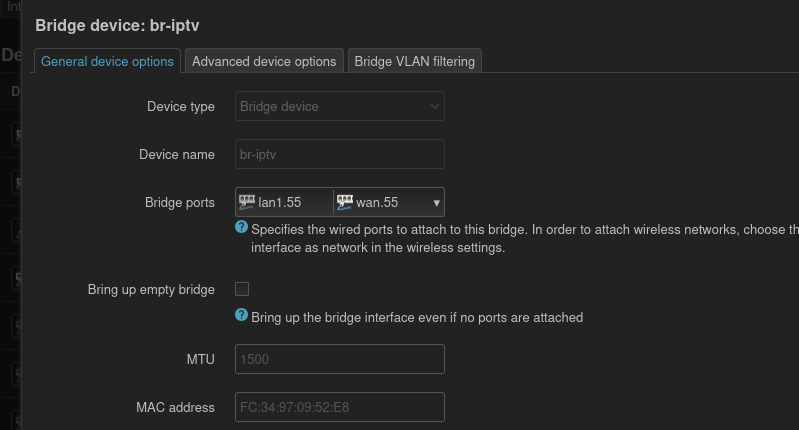799x430 pixels.
Task: Click the MAC address input field
Action: click(x=339, y=407)
